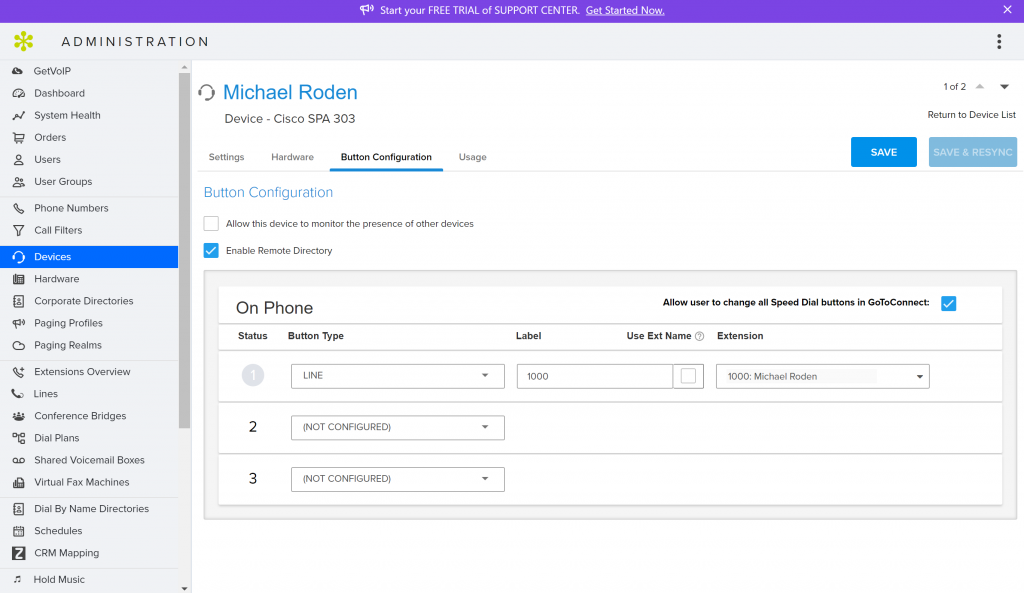Toggle Allow user to change Speed Dial buttons
Viewport: 1024px width, 593px height.
click(x=948, y=303)
